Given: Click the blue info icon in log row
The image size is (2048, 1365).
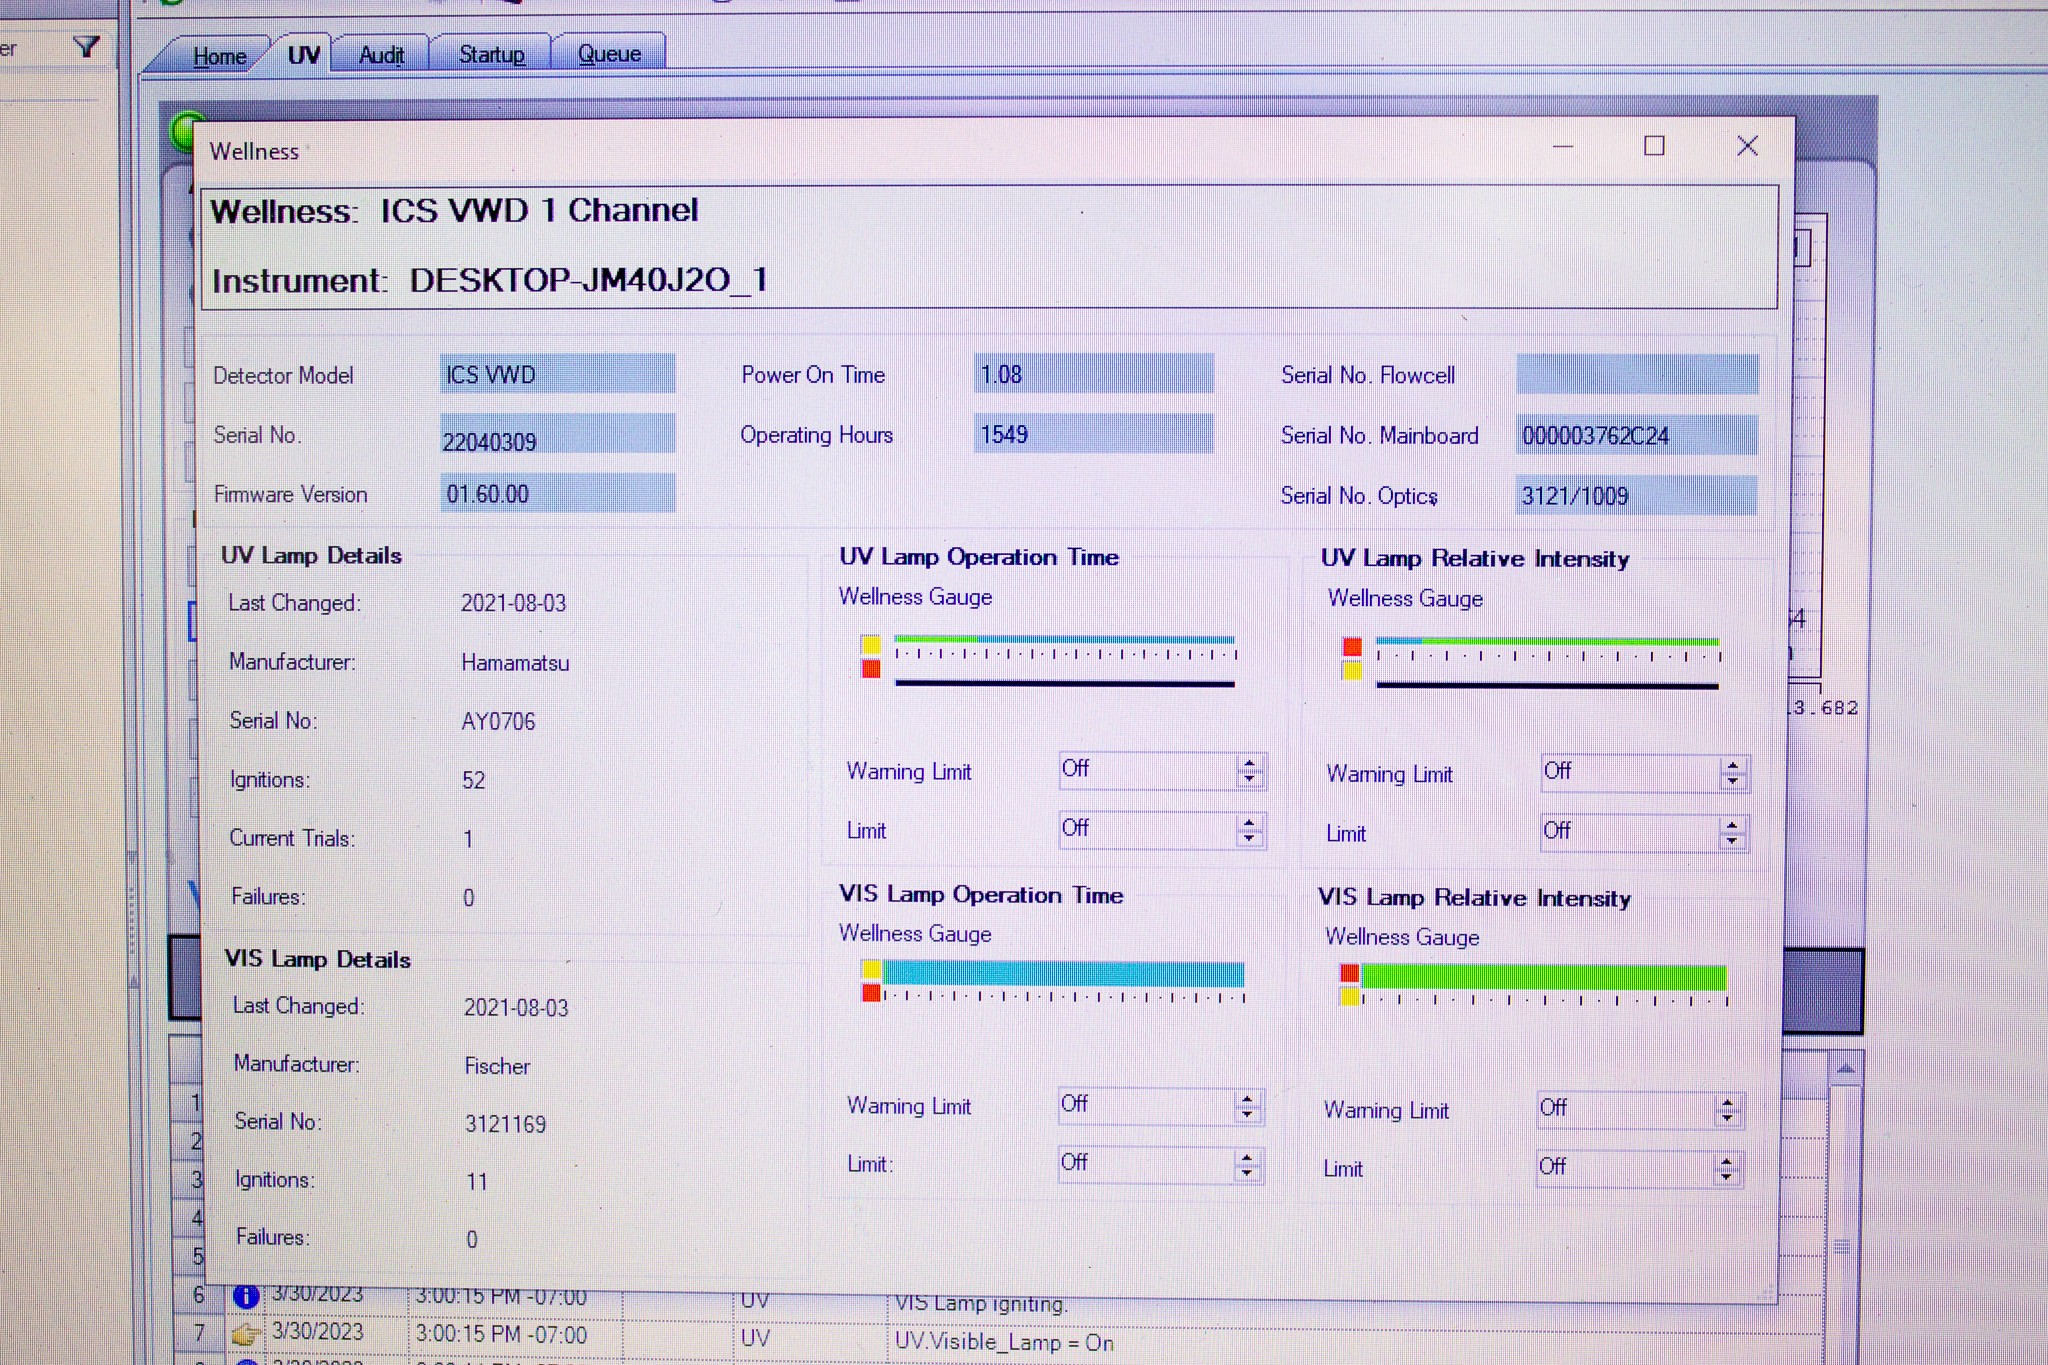Looking at the screenshot, I should click(x=246, y=1296).
